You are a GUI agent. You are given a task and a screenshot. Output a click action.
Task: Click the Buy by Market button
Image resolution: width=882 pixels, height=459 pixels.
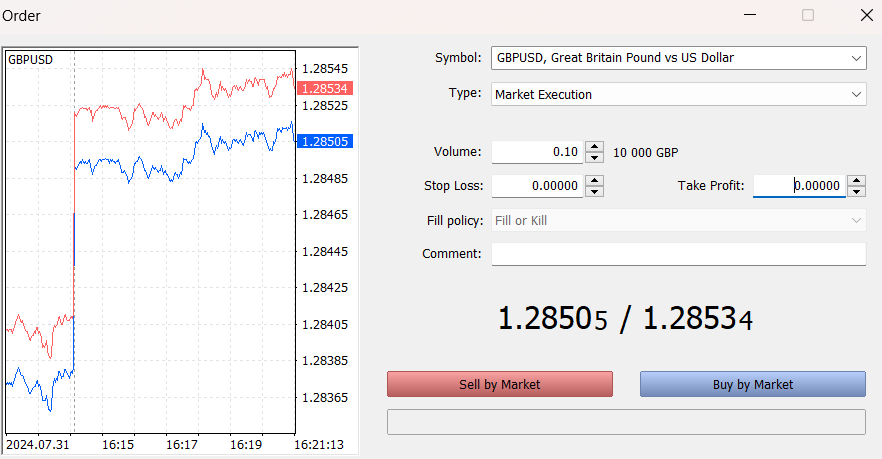[753, 384]
